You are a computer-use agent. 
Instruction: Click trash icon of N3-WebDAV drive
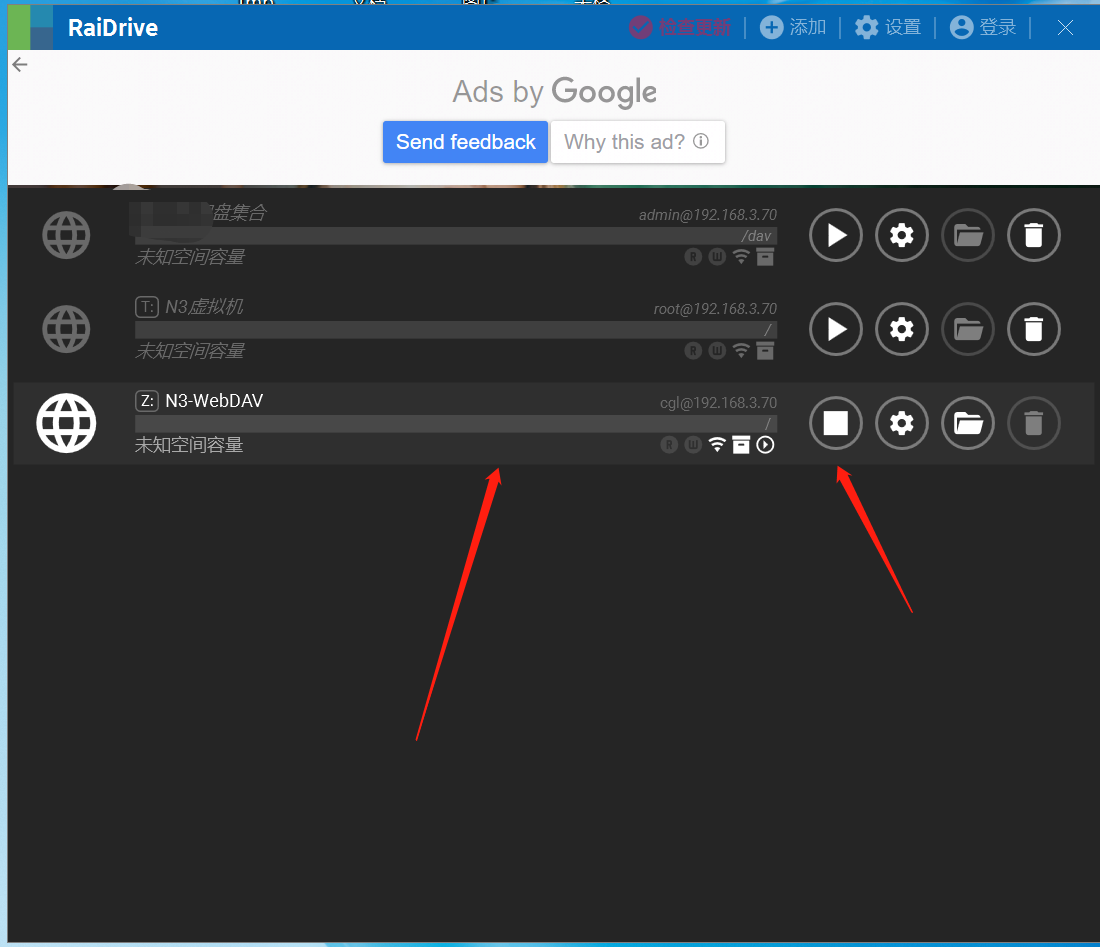pyautogui.click(x=1033, y=423)
